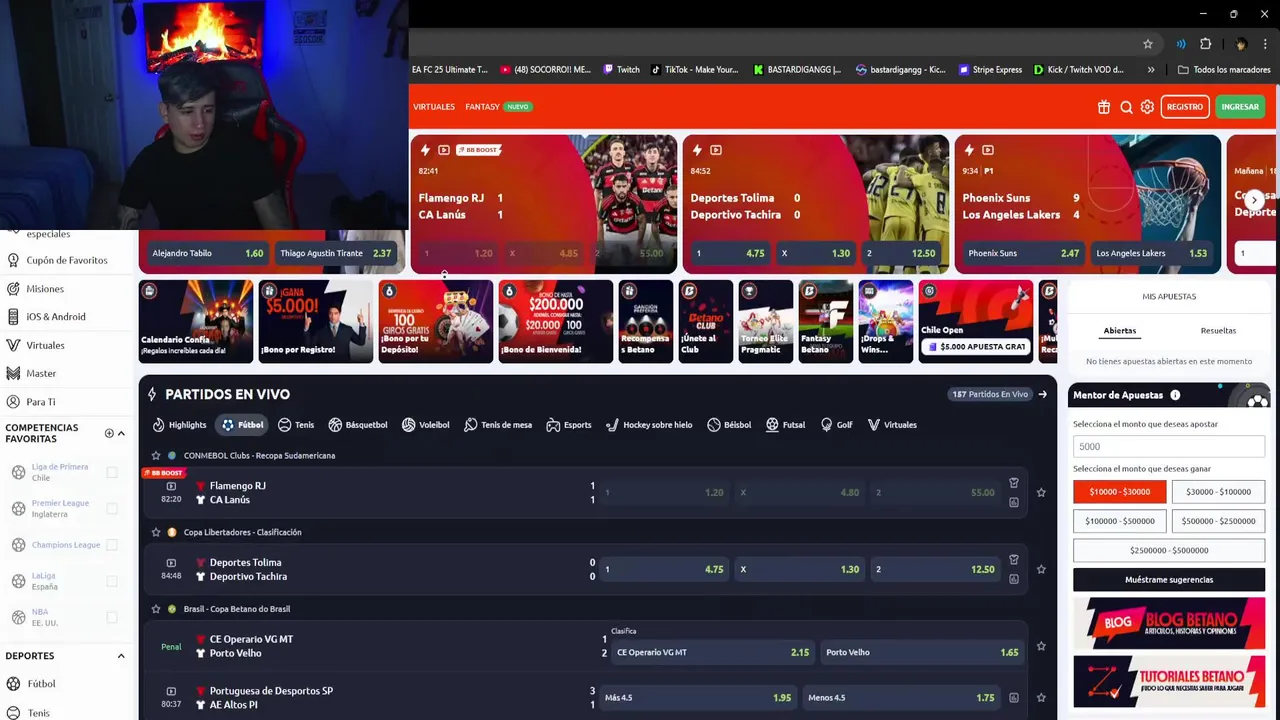
Task: Open the Todos los marcadores folder
Action: [1224, 70]
